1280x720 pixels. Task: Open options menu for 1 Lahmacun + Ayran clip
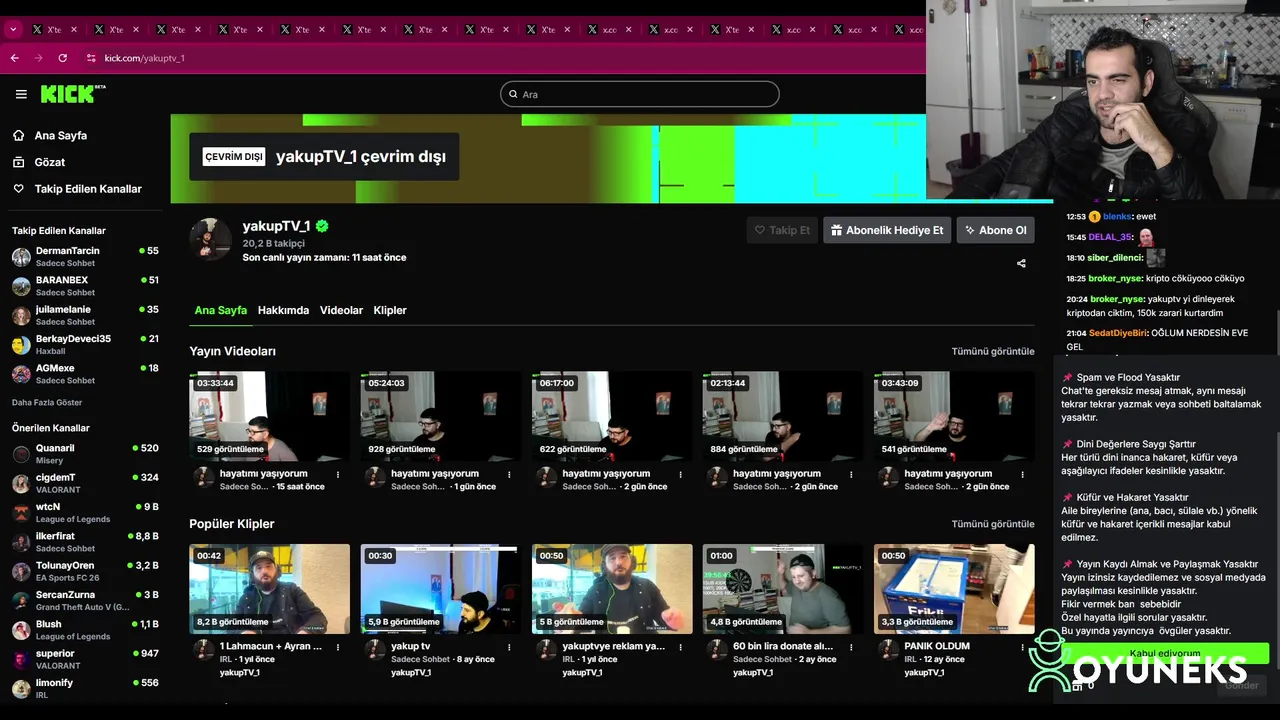(338, 647)
